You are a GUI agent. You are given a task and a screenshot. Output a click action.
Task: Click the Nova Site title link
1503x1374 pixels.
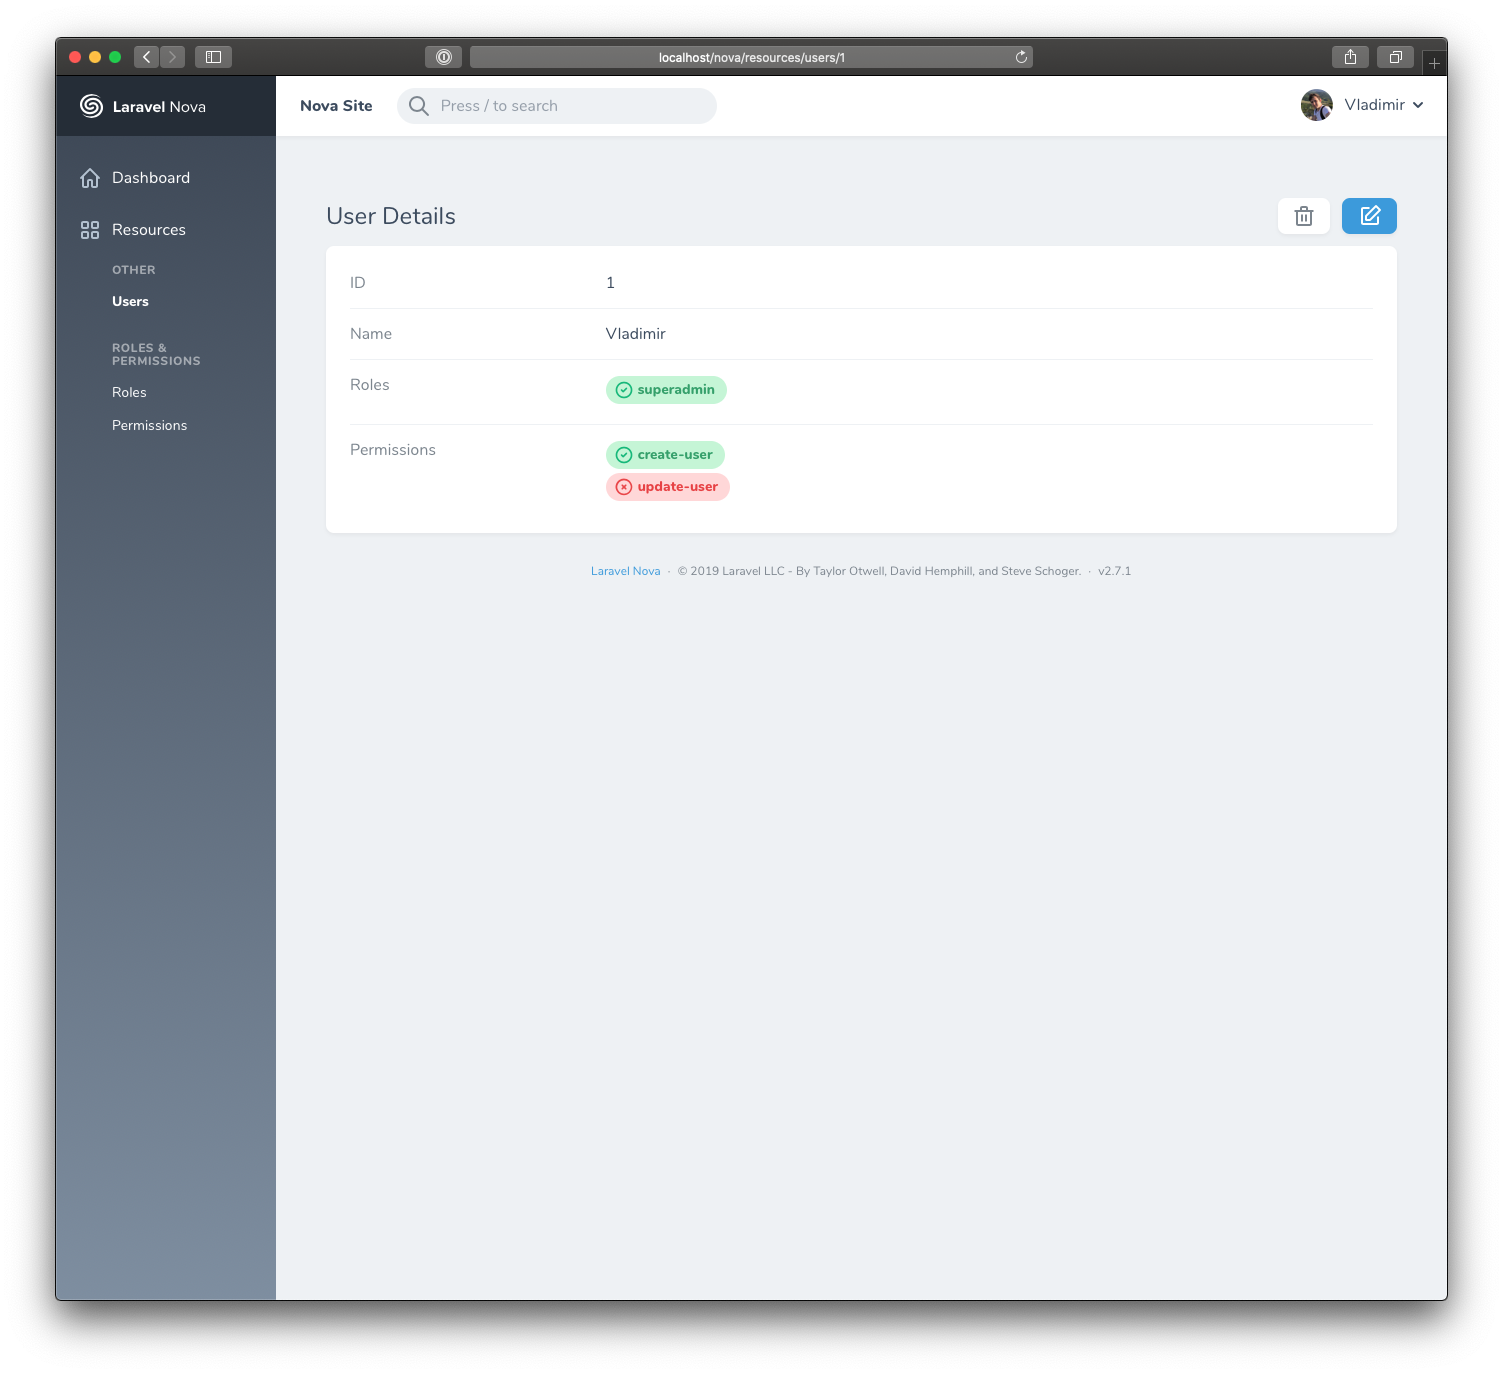point(336,106)
